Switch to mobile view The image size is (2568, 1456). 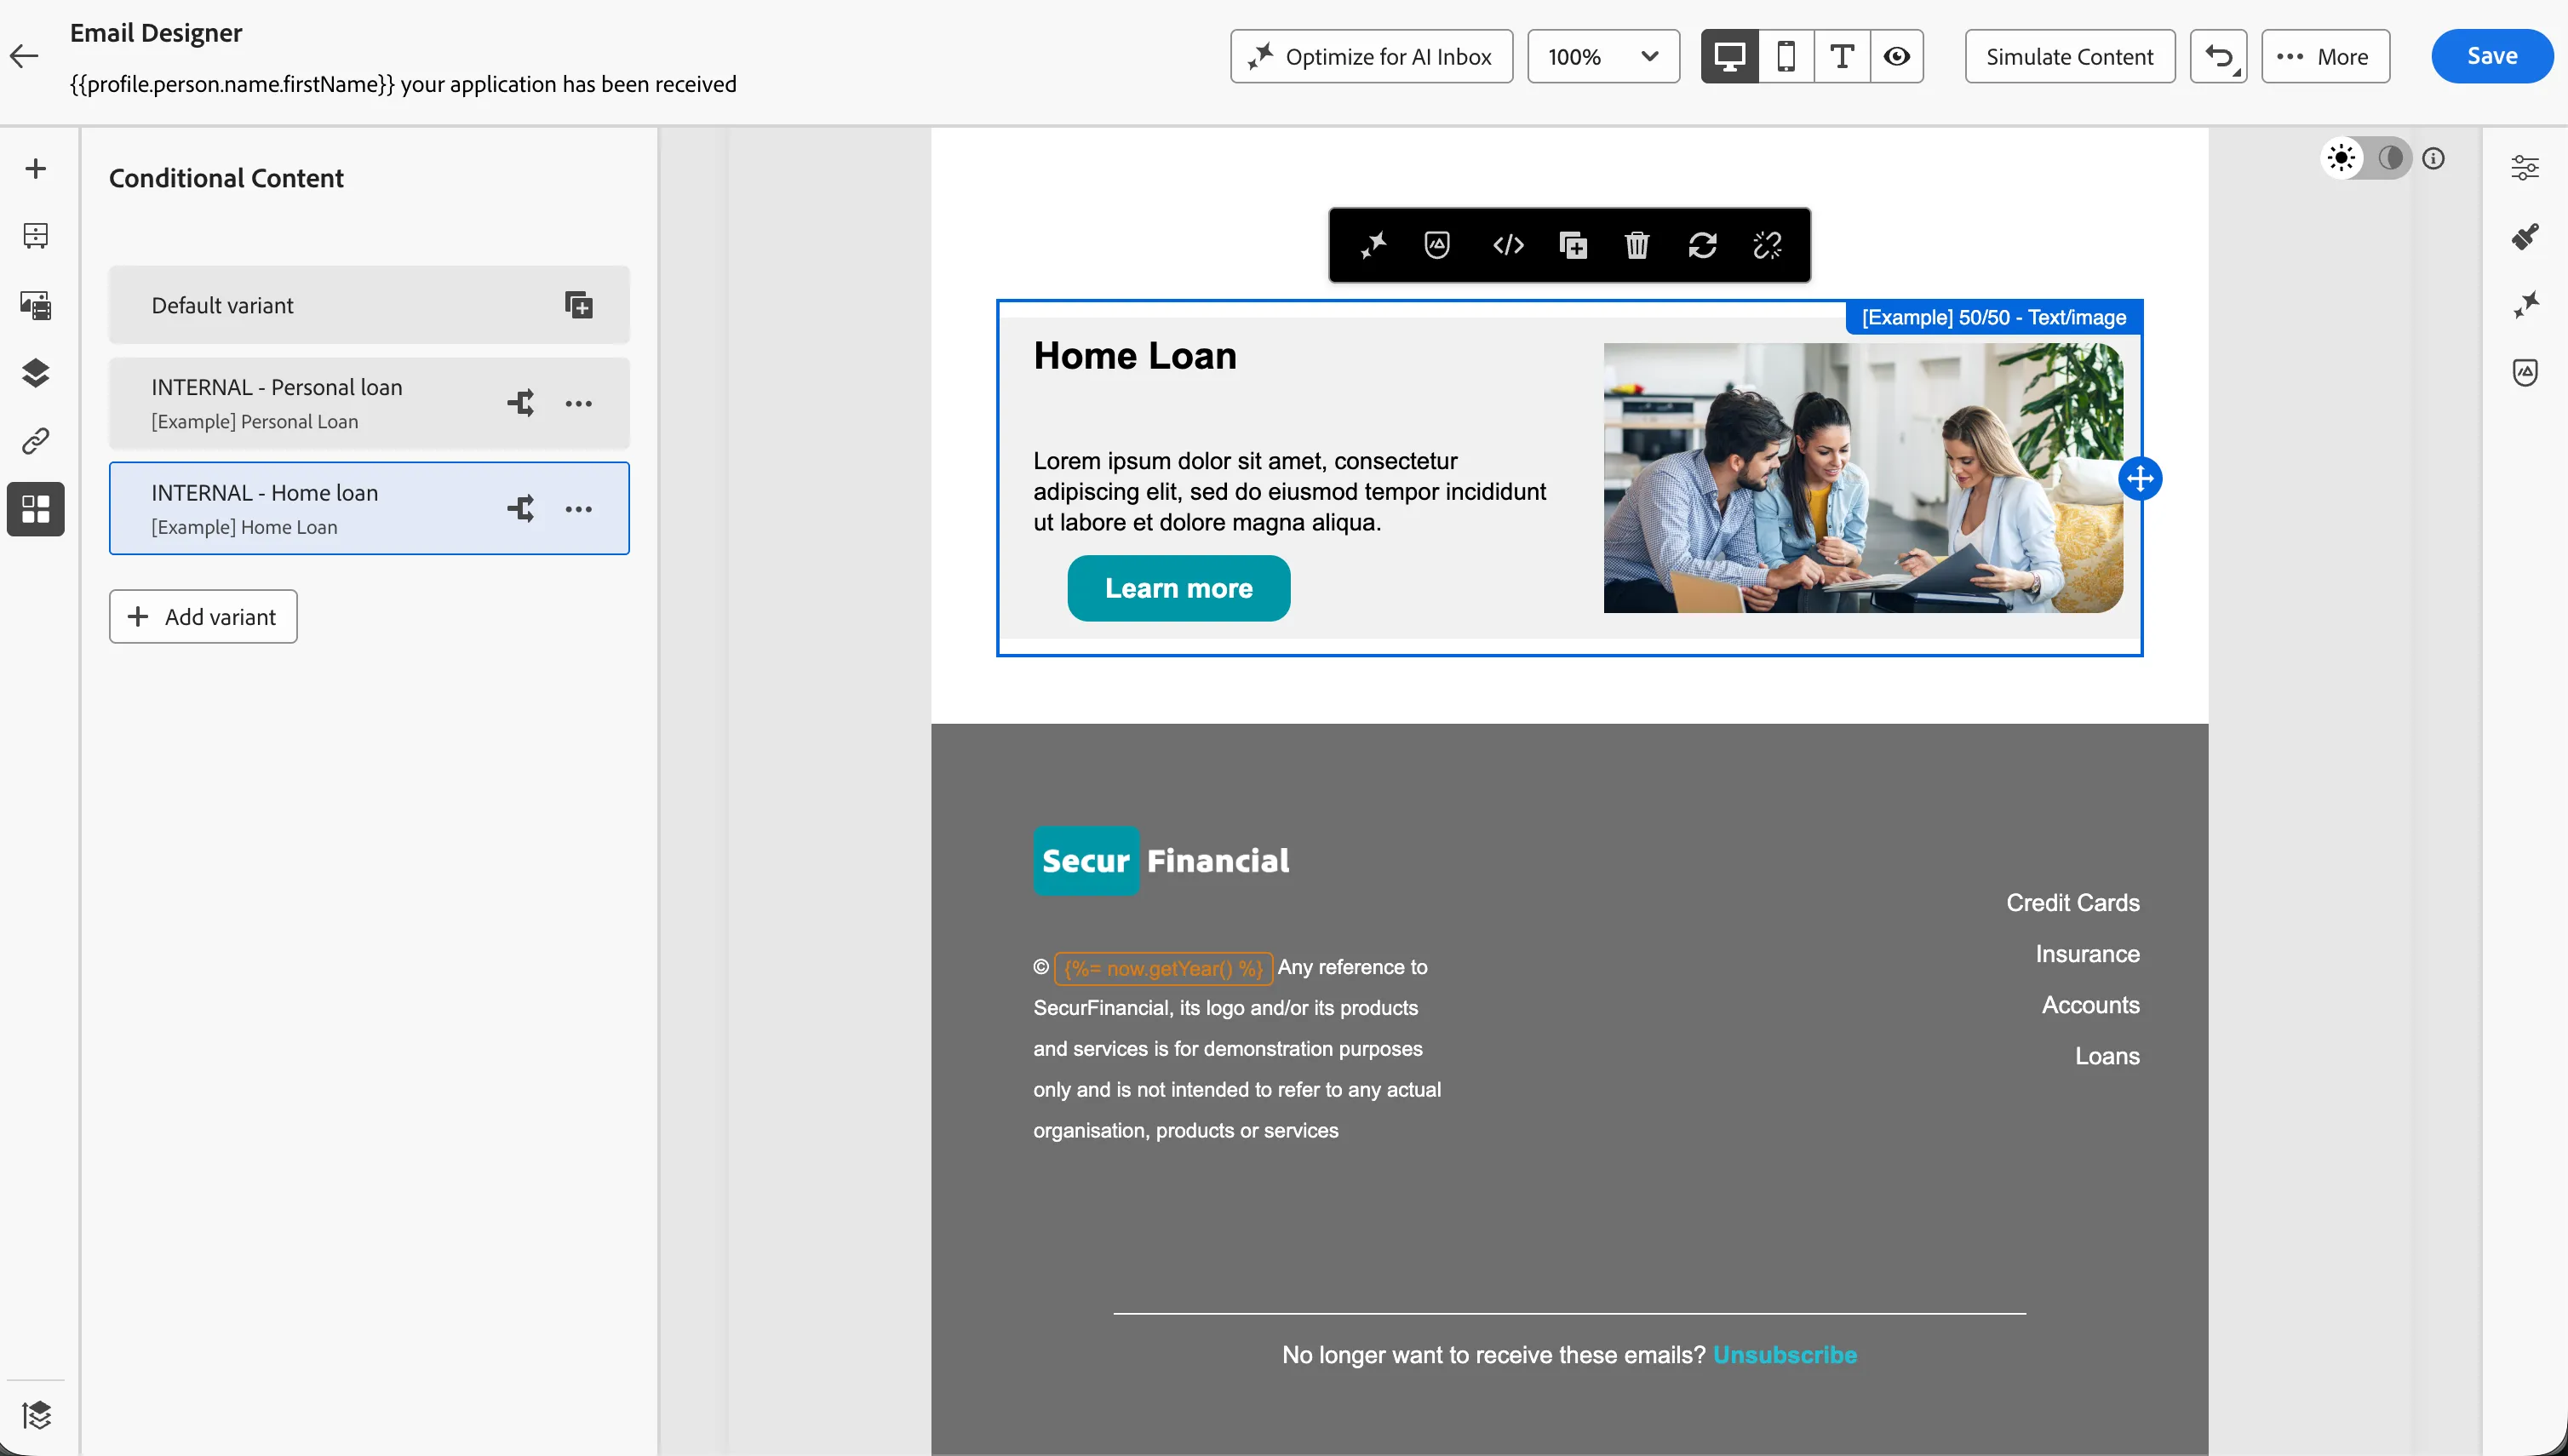[x=1786, y=56]
